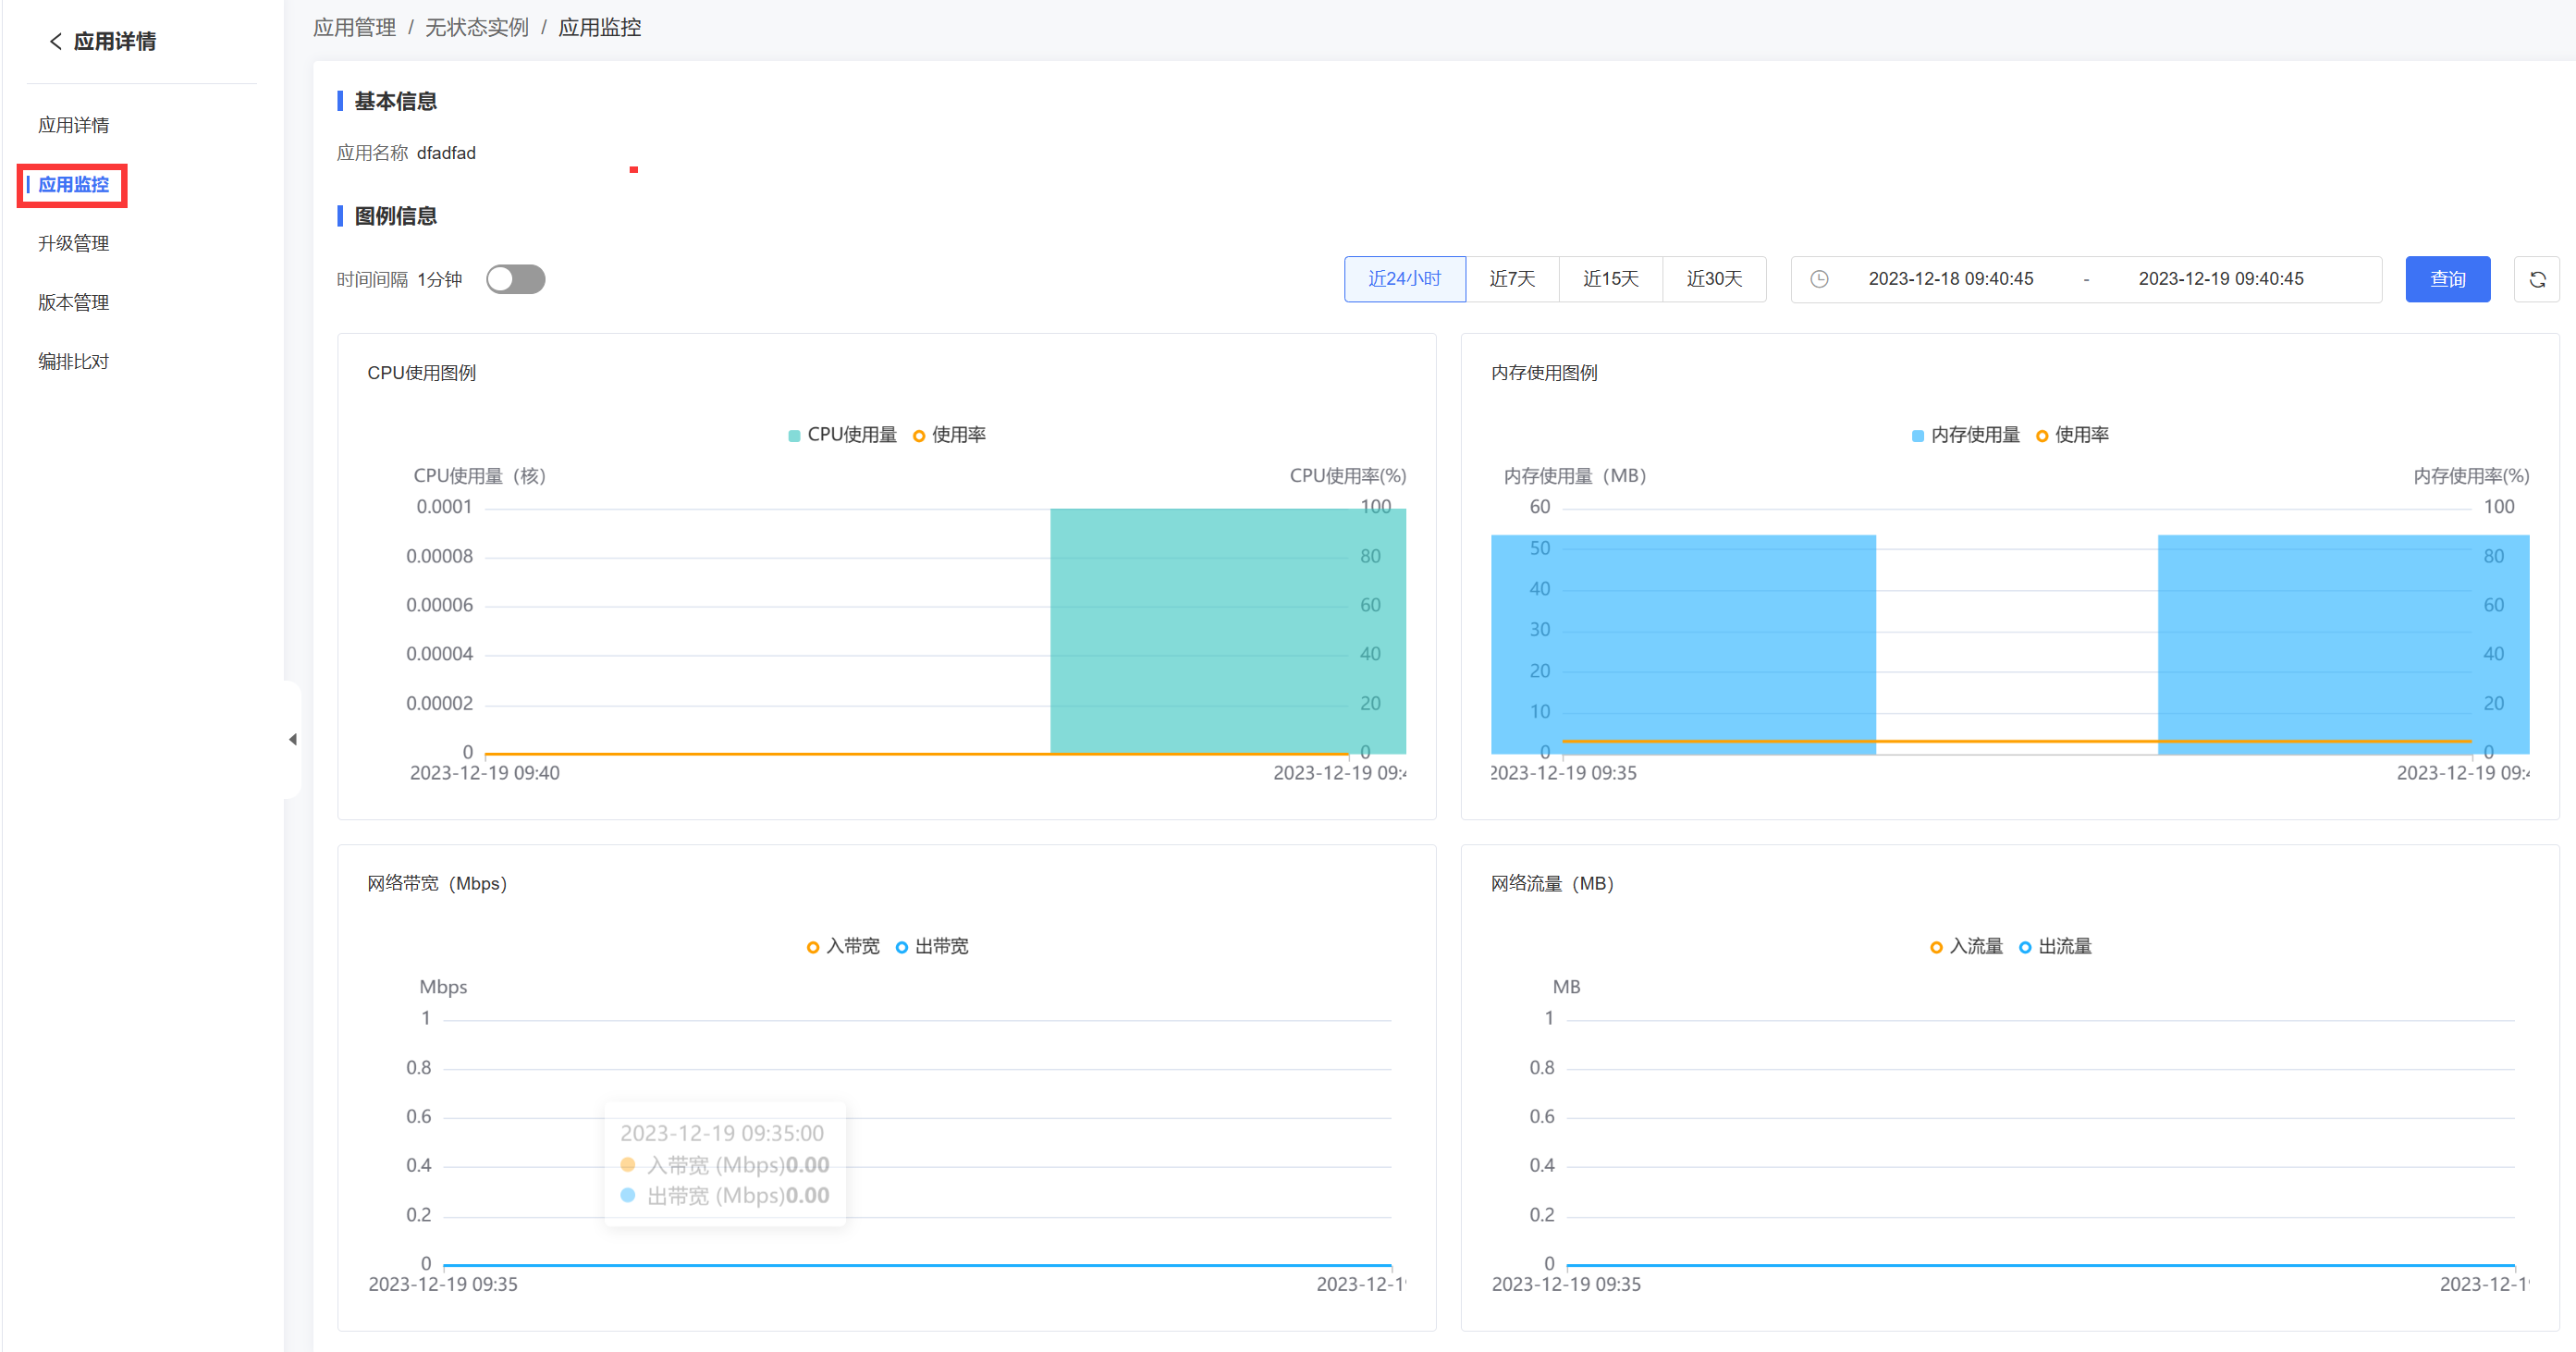Select the 近30天 time range
Screen dimensions: 2576x1352
point(1713,279)
